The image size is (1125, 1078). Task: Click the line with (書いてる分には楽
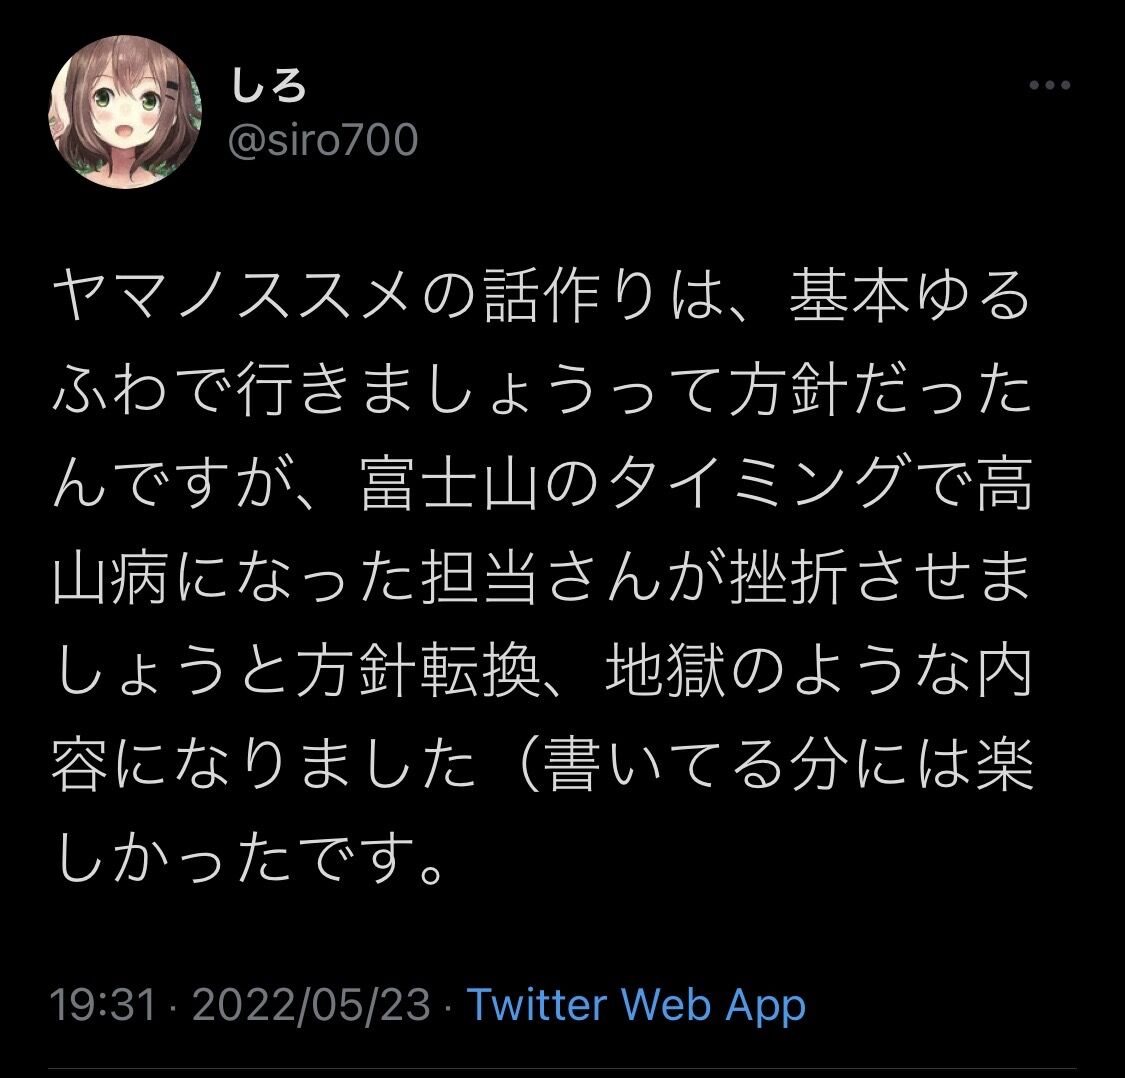click(x=542, y=767)
